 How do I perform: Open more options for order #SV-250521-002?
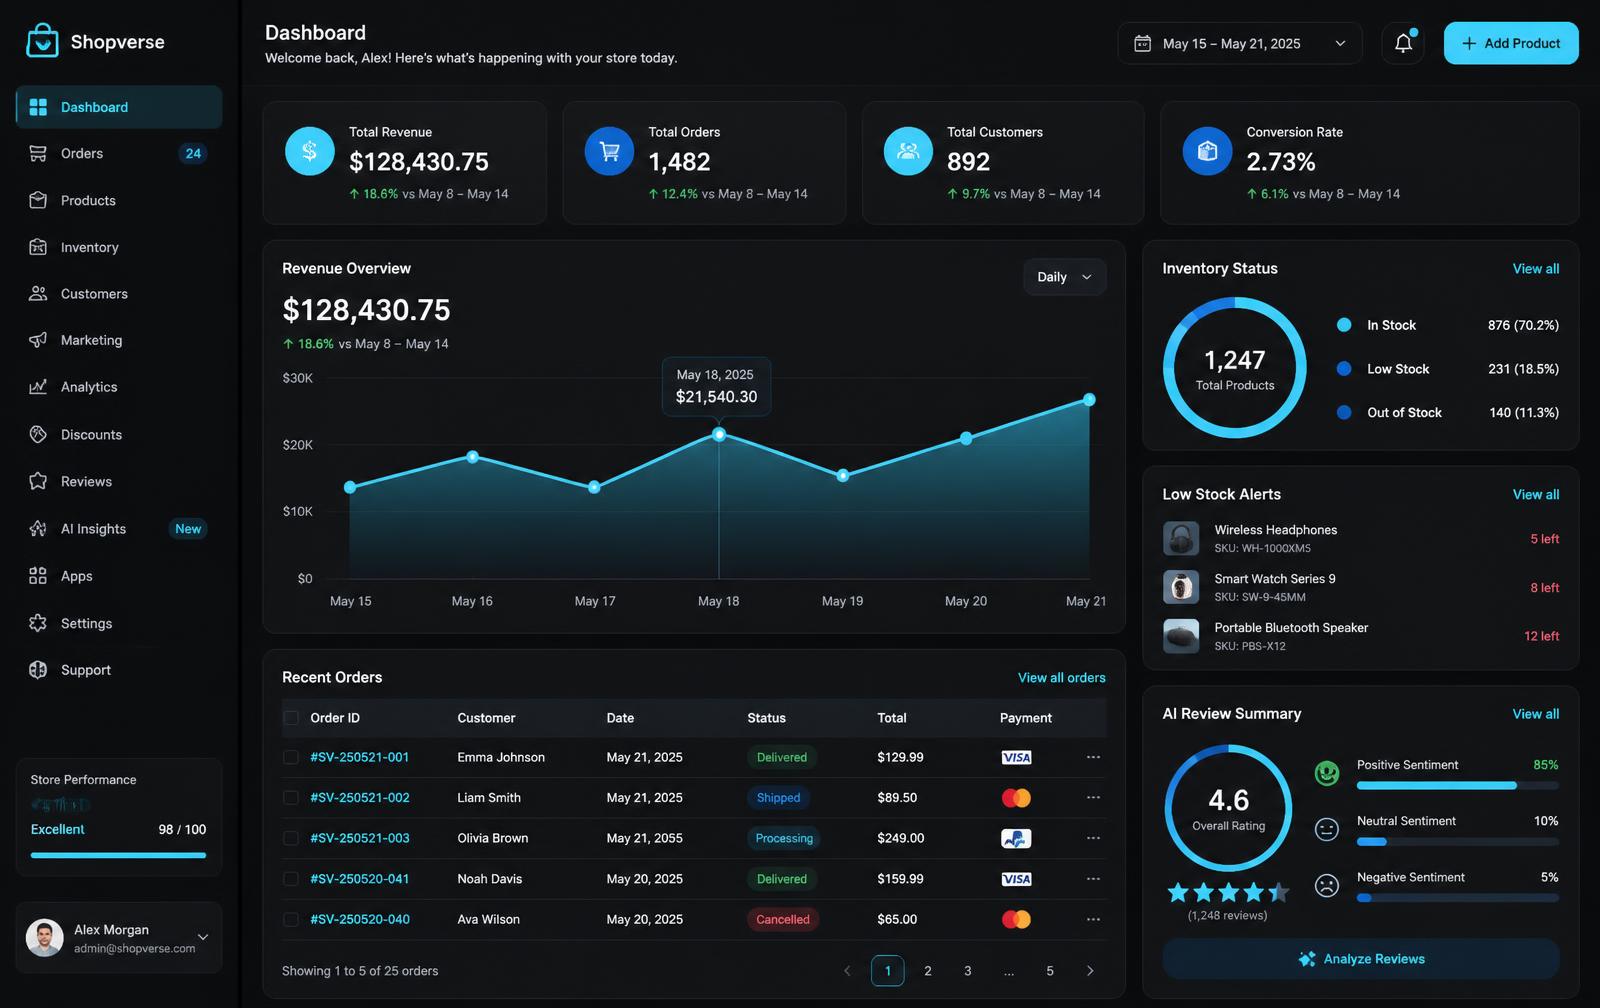coord(1093,797)
